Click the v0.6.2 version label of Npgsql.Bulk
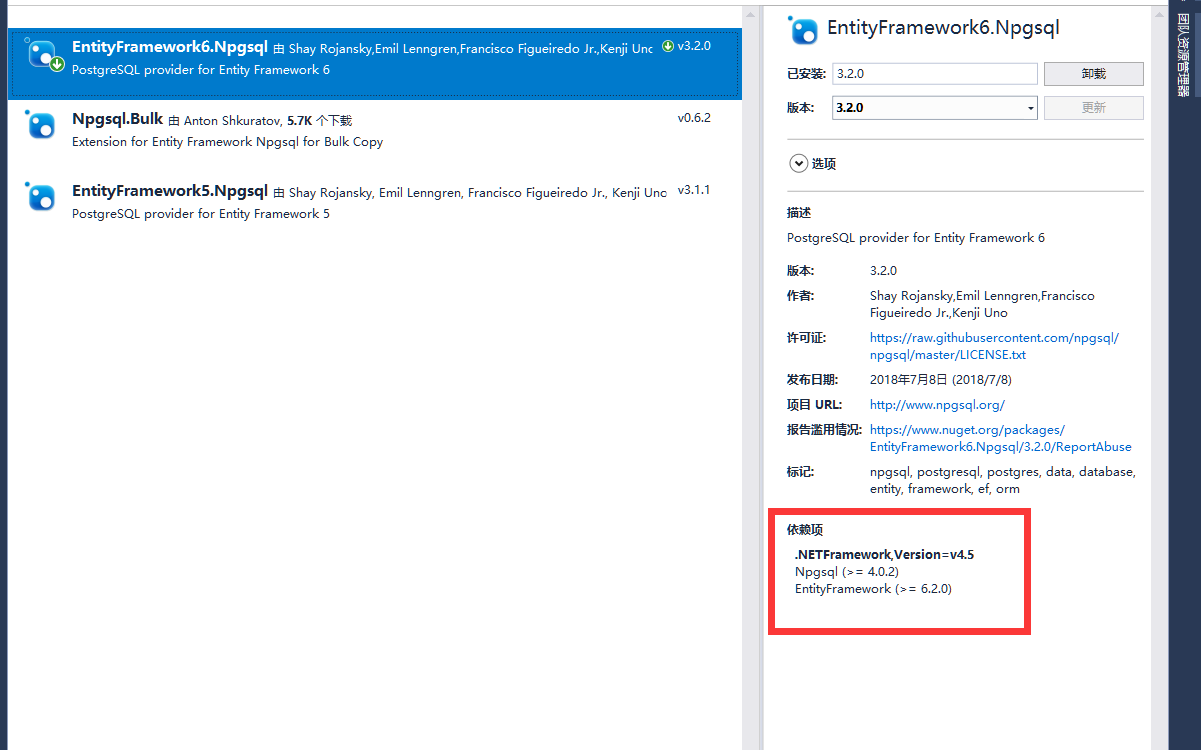 coord(694,118)
